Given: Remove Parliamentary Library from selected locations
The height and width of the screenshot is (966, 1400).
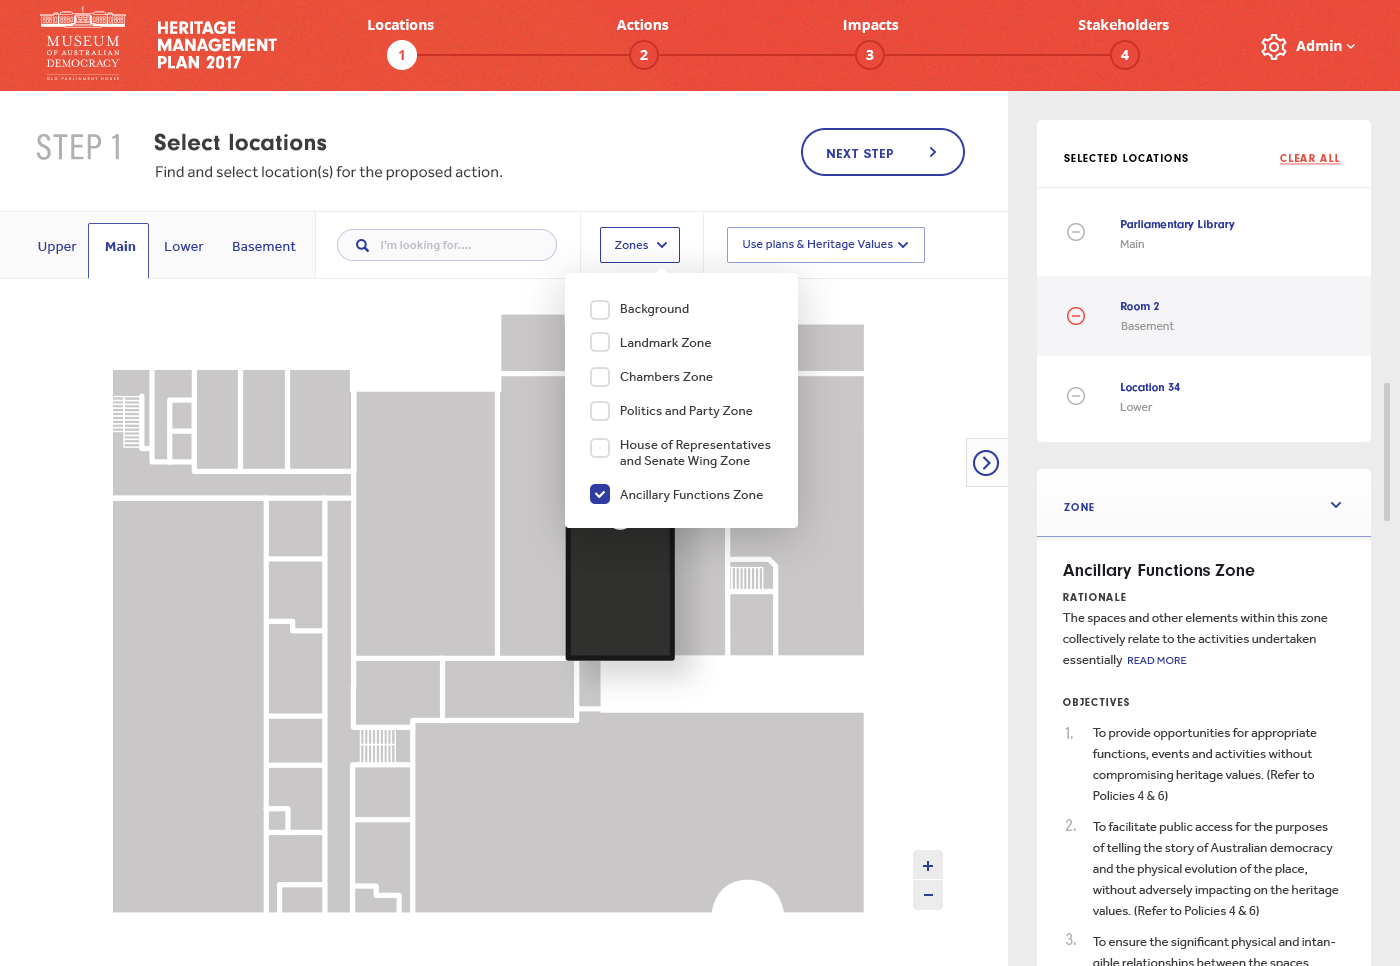Looking at the screenshot, I should click(1076, 231).
